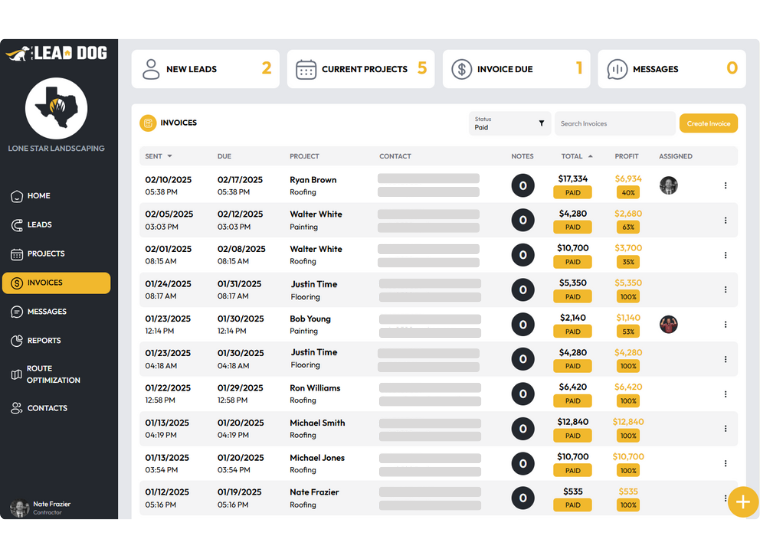Click the New Leads person icon
This screenshot has height=558, width=760.
pyautogui.click(x=151, y=69)
